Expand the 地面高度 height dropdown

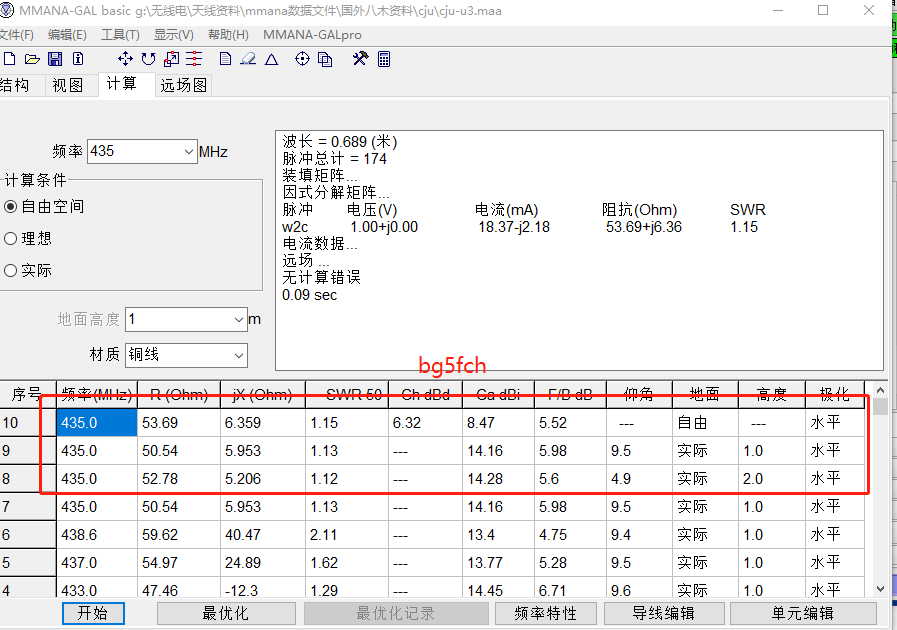(x=238, y=320)
